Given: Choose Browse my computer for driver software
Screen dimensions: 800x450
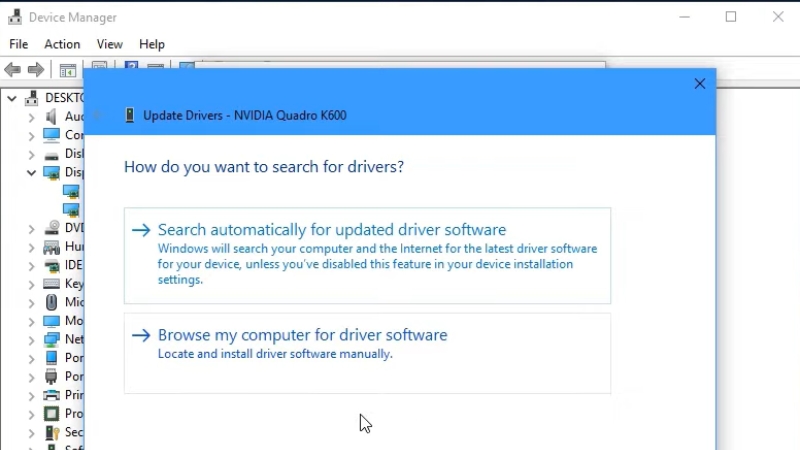Looking at the screenshot, I should [x=367, y=353].
